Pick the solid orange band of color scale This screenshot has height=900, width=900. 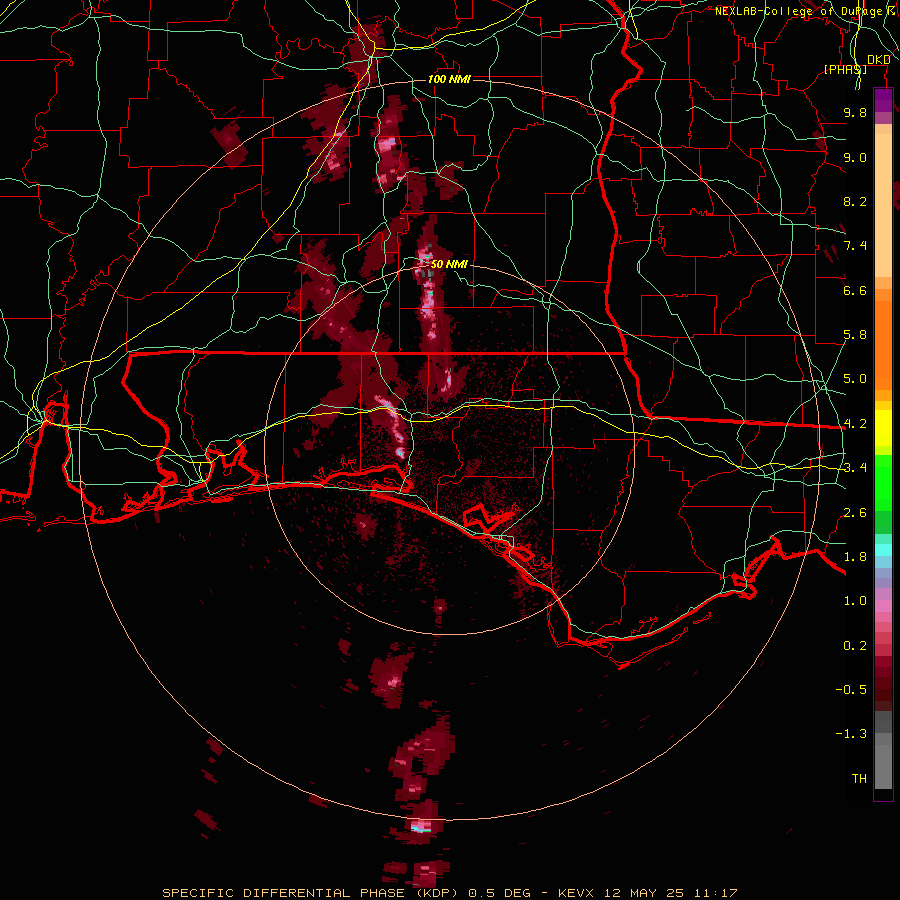[883, 344]
